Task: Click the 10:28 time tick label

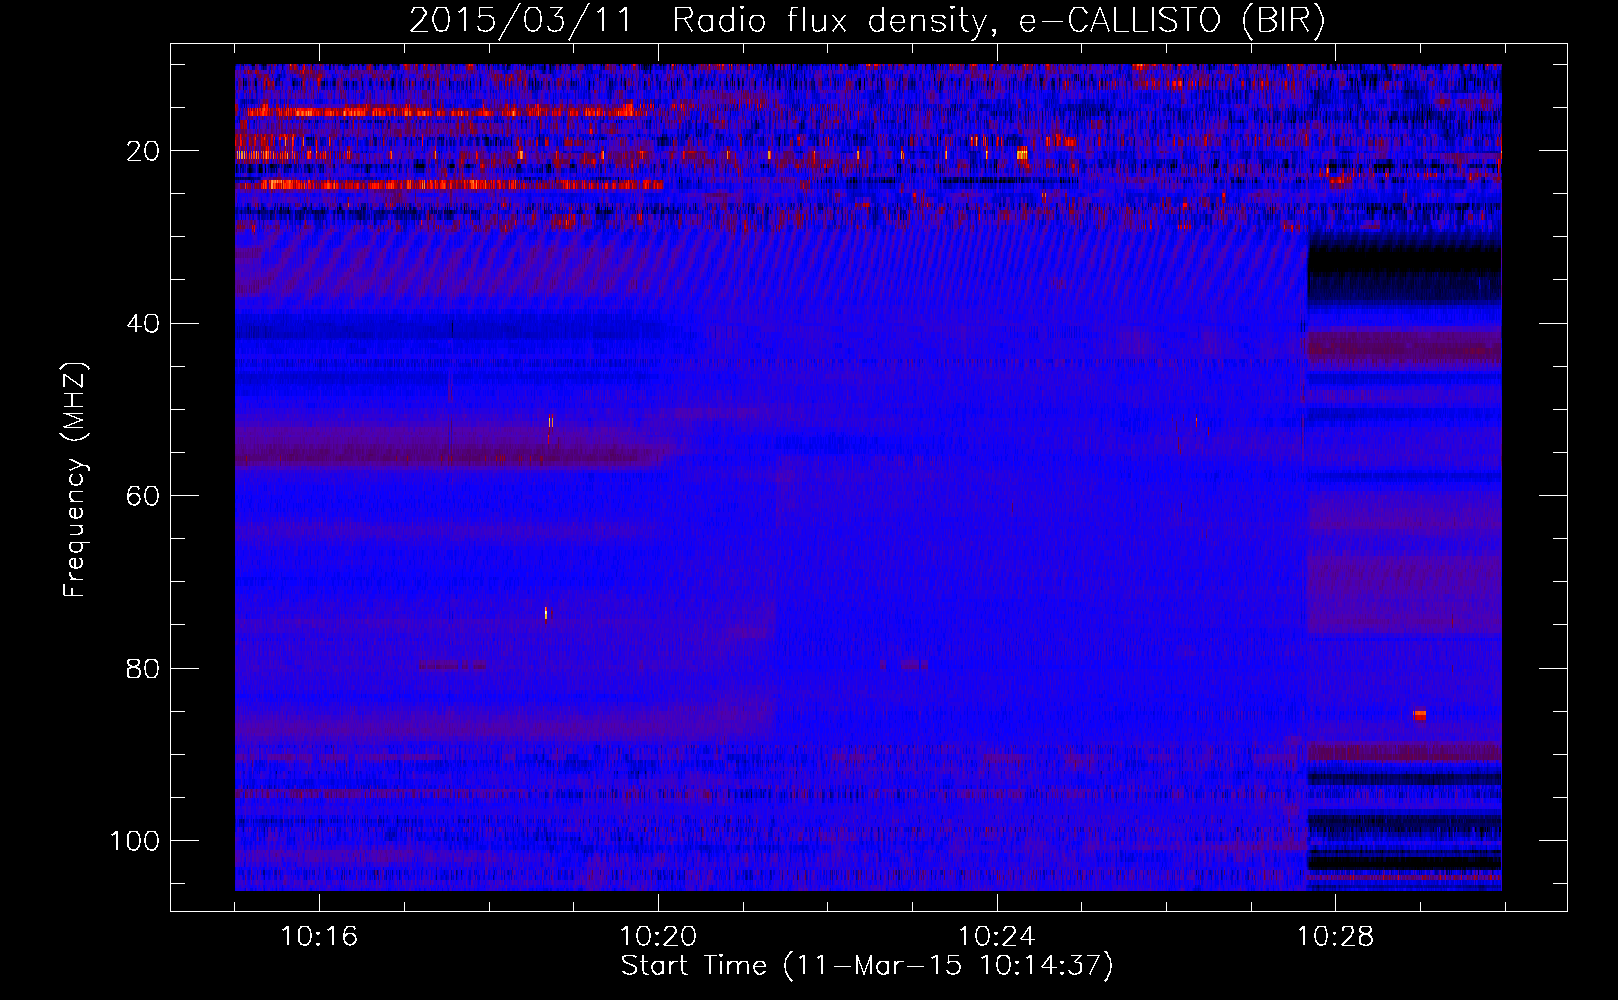Action: [1336, 936]
